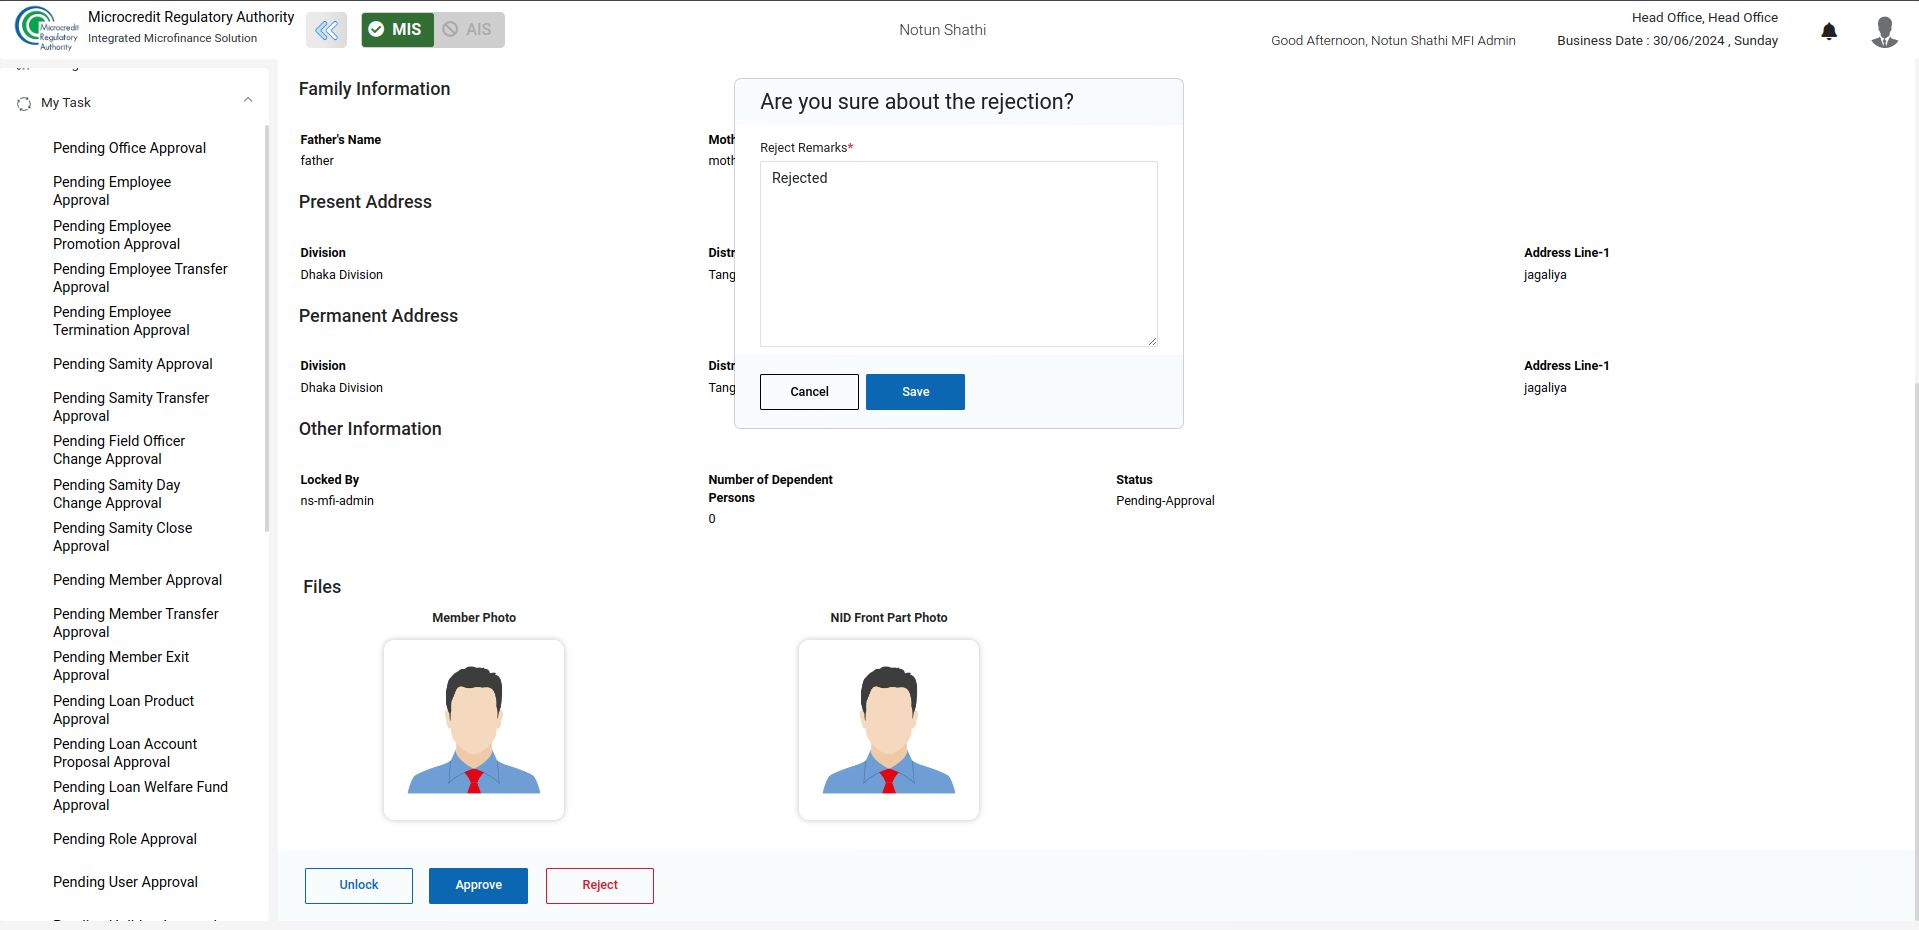Open Pending Member Approval
Screen dimensions: 1919x930
137,580
